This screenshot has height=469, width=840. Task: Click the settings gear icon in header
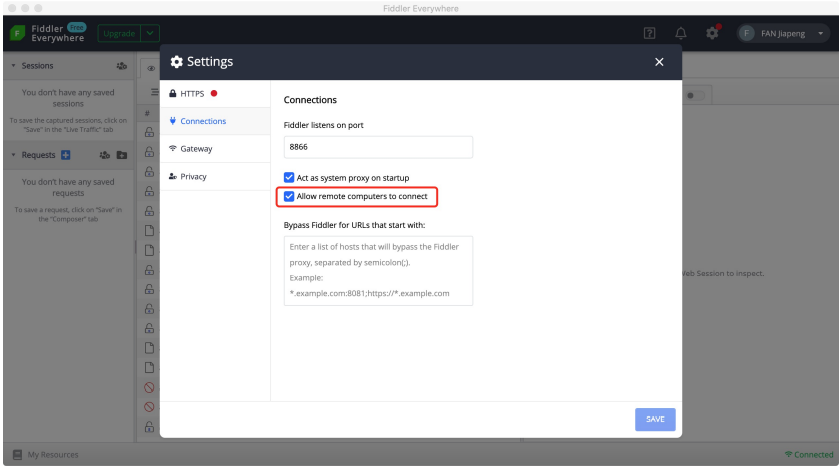(x=713, y=33)
